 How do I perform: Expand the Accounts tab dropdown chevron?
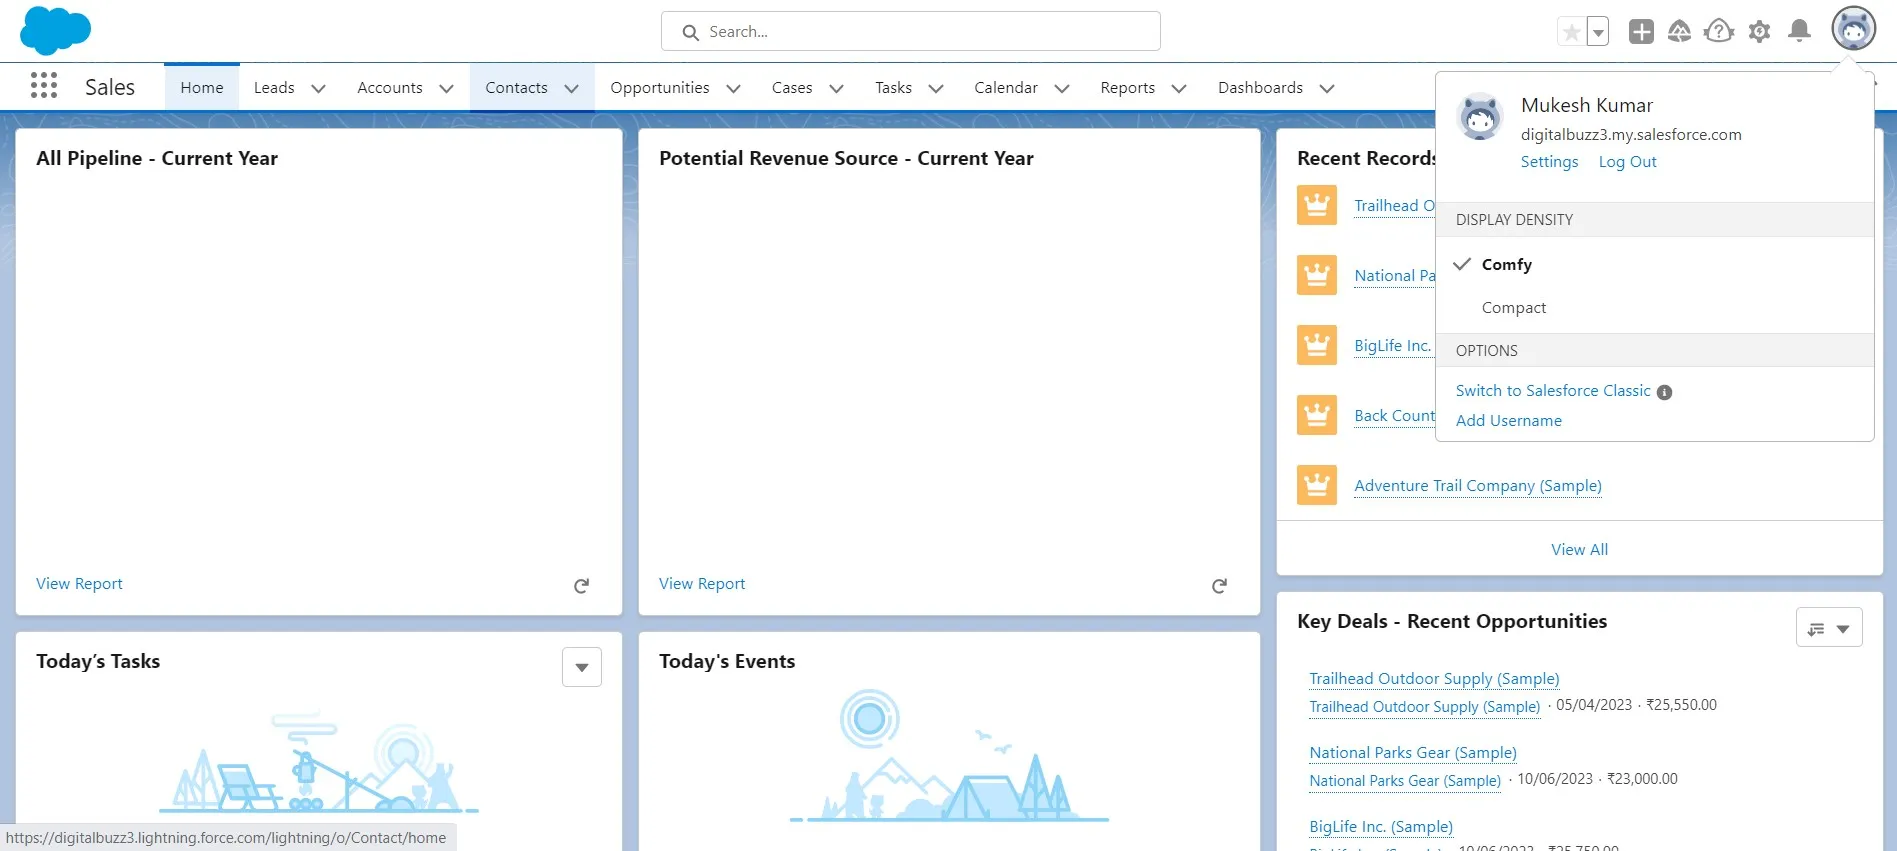446,88
